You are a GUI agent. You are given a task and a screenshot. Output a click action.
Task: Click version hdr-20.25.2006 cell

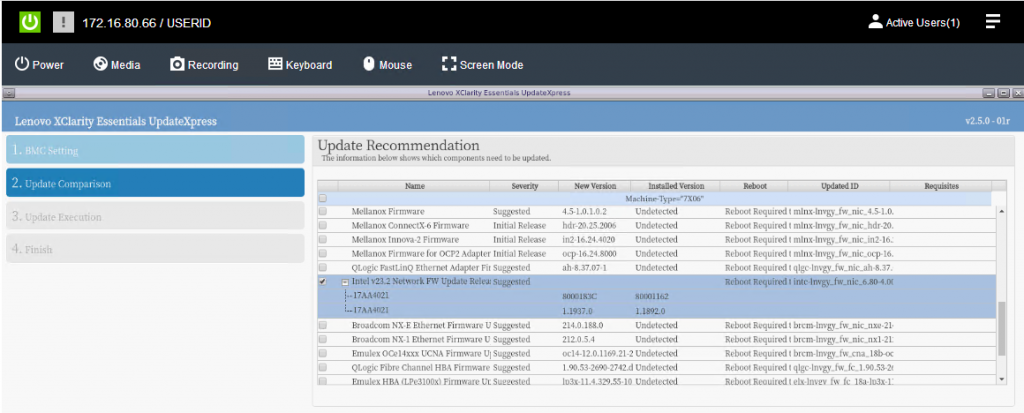(588, 225)
